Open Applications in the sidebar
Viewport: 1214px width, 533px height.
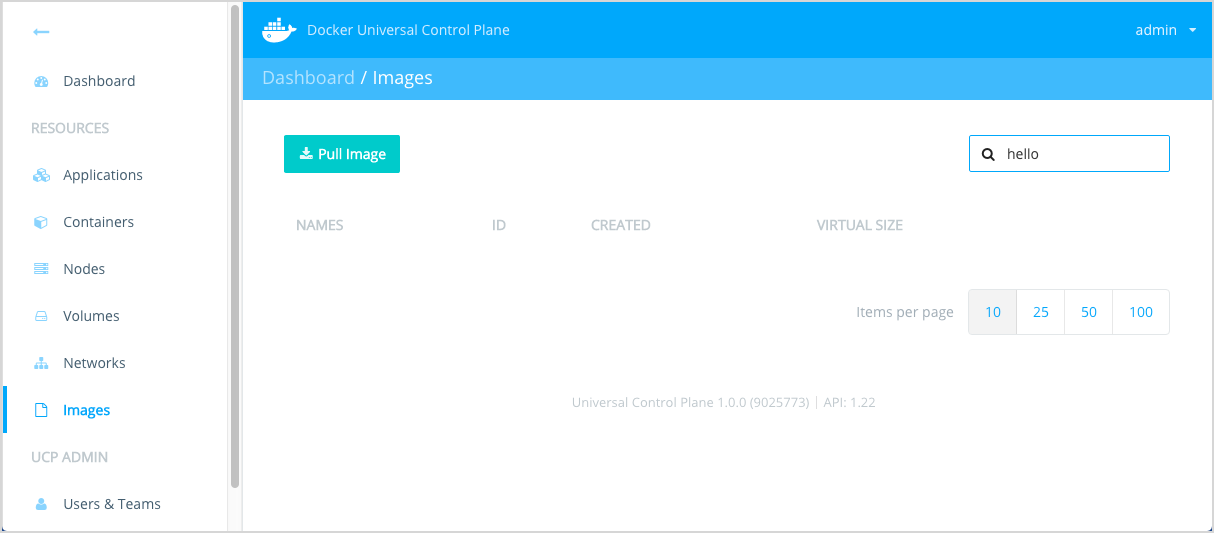click(103, 175)
